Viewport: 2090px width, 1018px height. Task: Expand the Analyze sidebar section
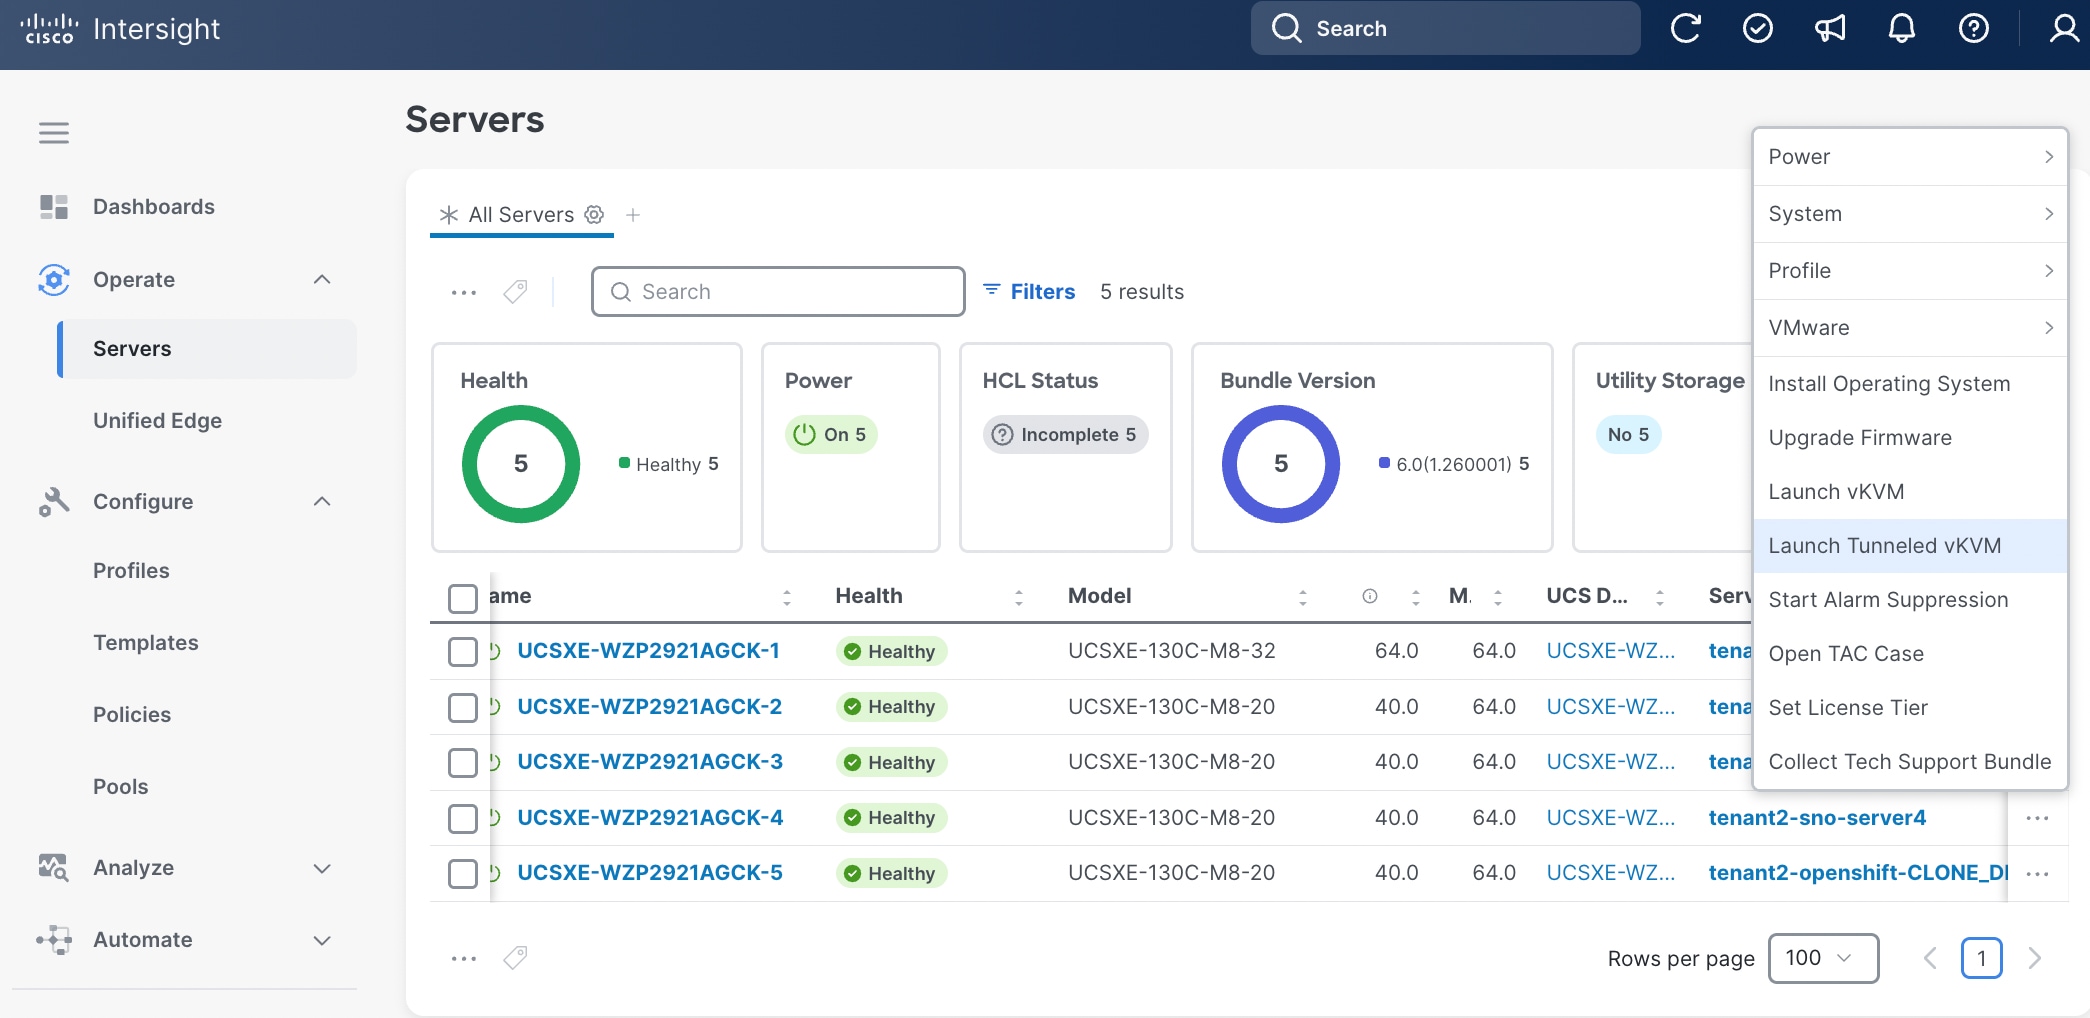(322, 868)
